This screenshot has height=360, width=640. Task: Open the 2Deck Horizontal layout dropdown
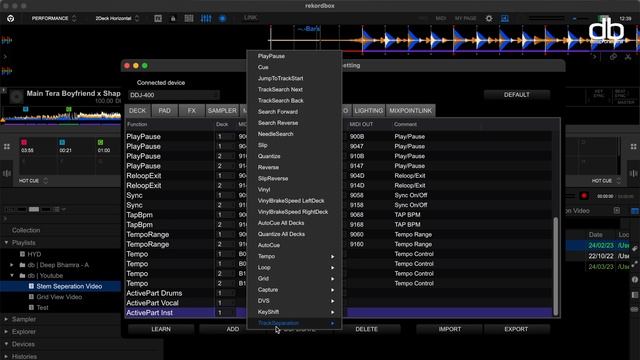[x=117, y=18]
